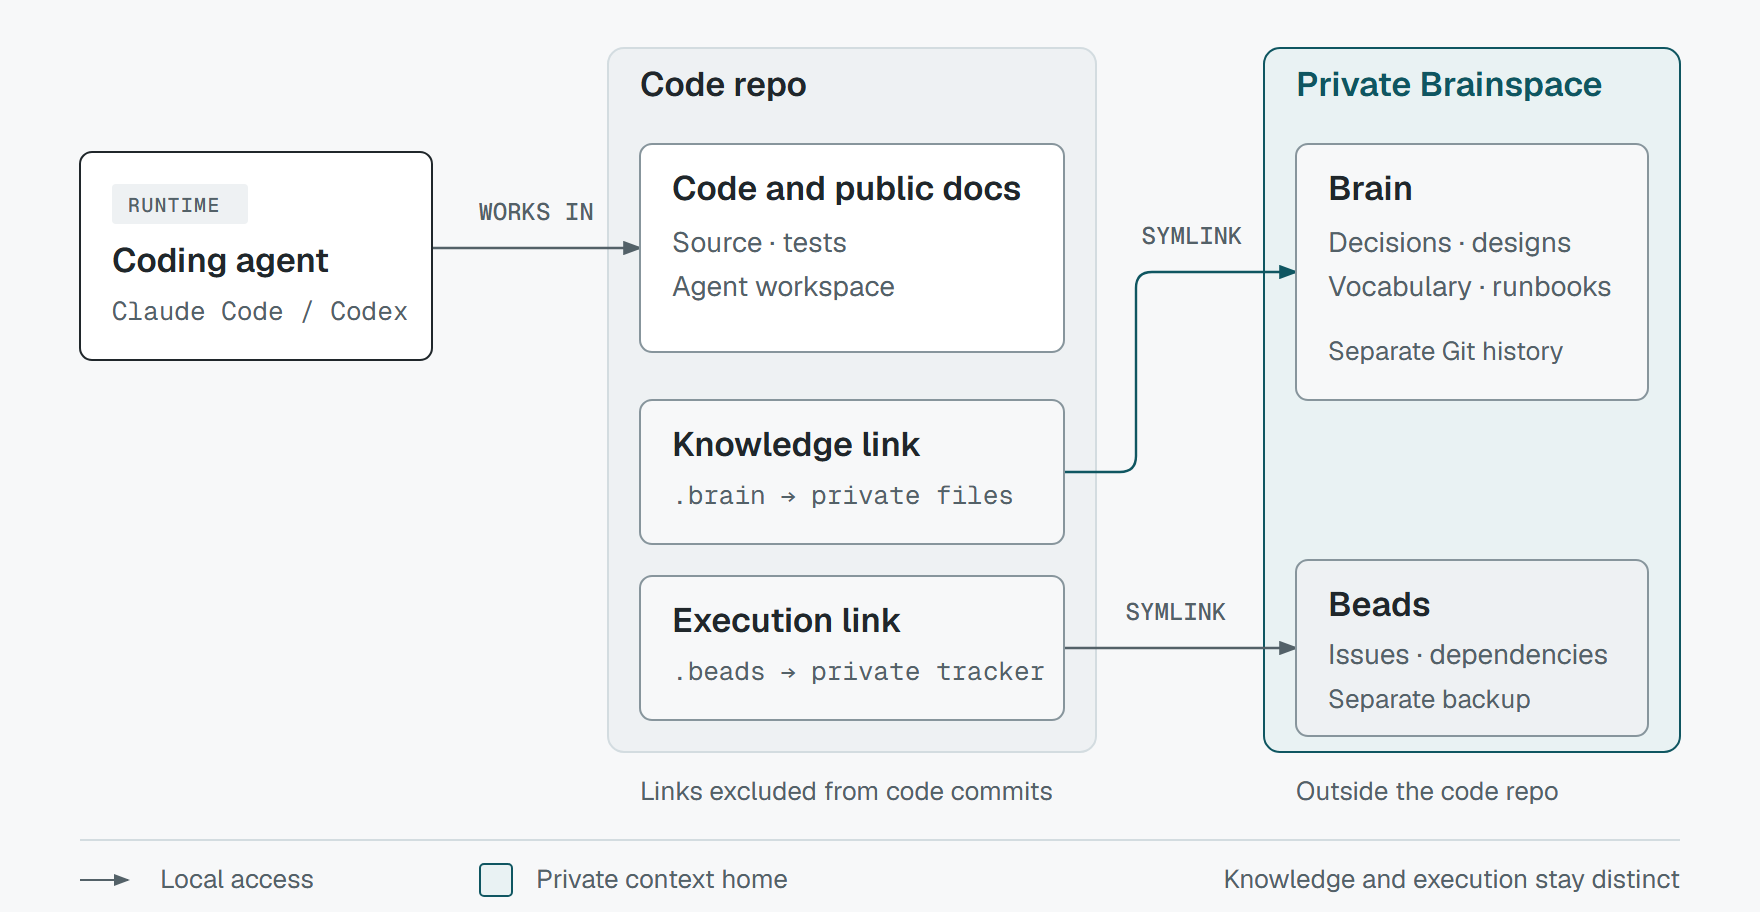Click the SYMLINK label near Beads
Viewport: 1760px width, 912px height.
point(1175,612)
